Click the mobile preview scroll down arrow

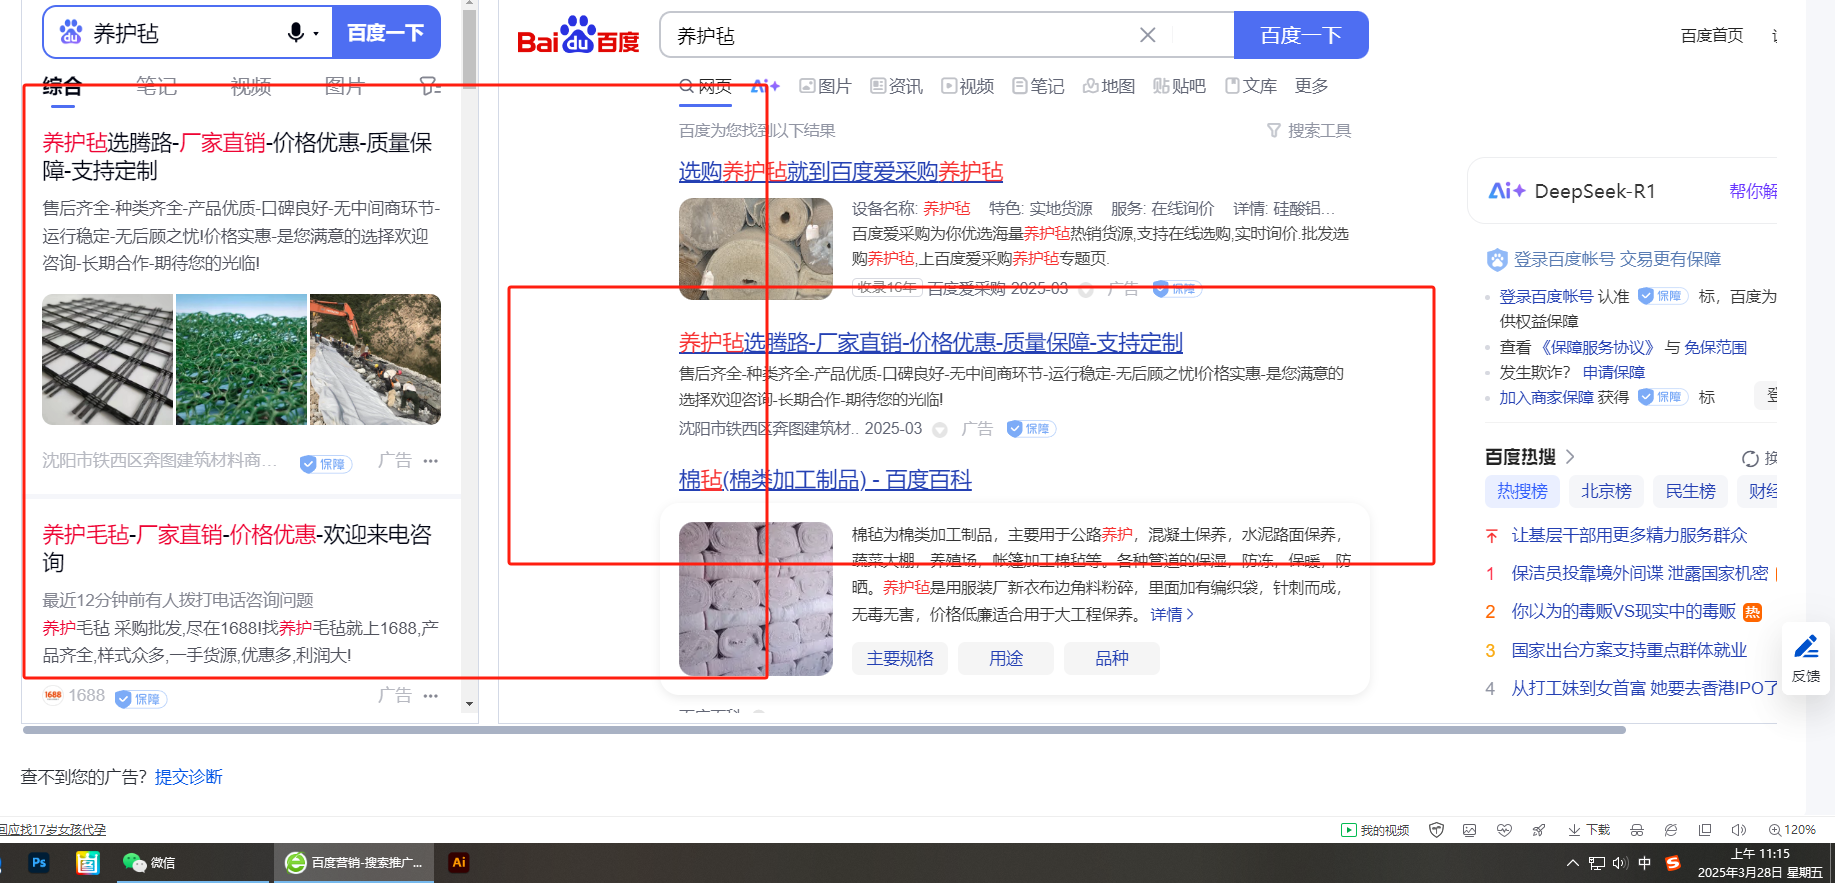(470, 704)
